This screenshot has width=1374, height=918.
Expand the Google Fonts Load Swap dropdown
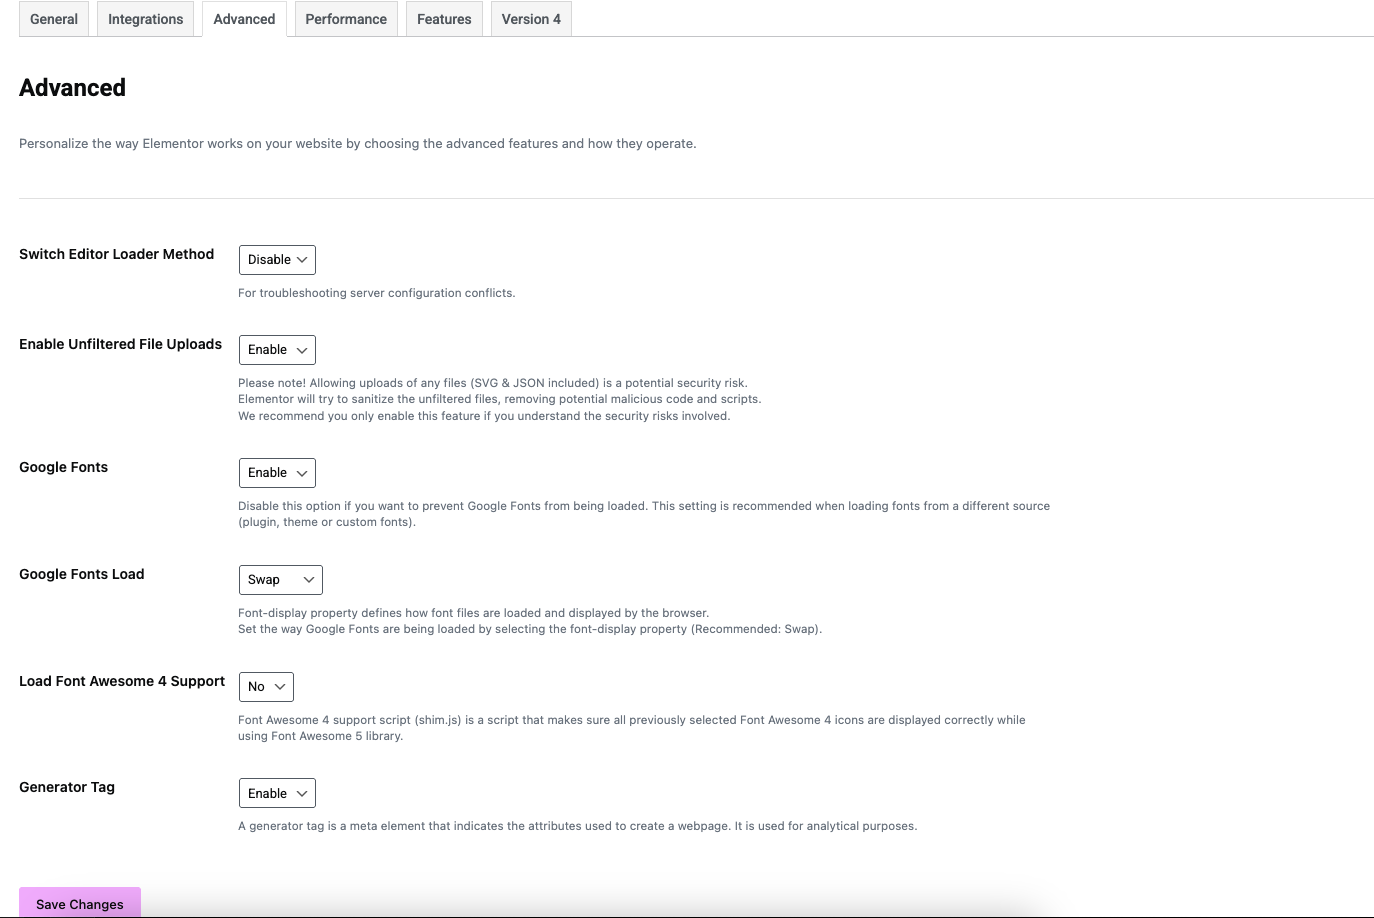(281, 580)
